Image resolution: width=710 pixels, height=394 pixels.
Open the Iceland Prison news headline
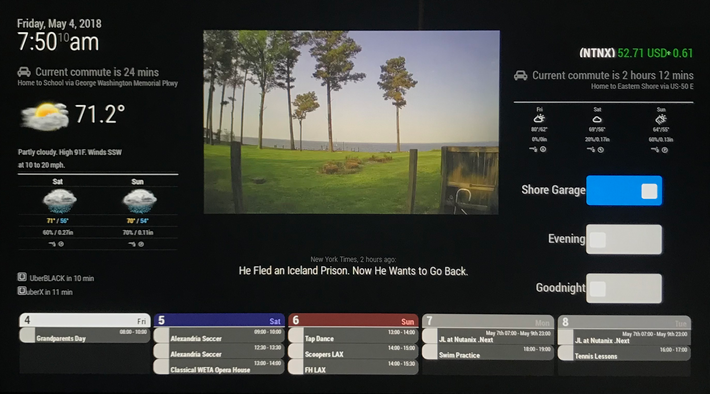353,271
